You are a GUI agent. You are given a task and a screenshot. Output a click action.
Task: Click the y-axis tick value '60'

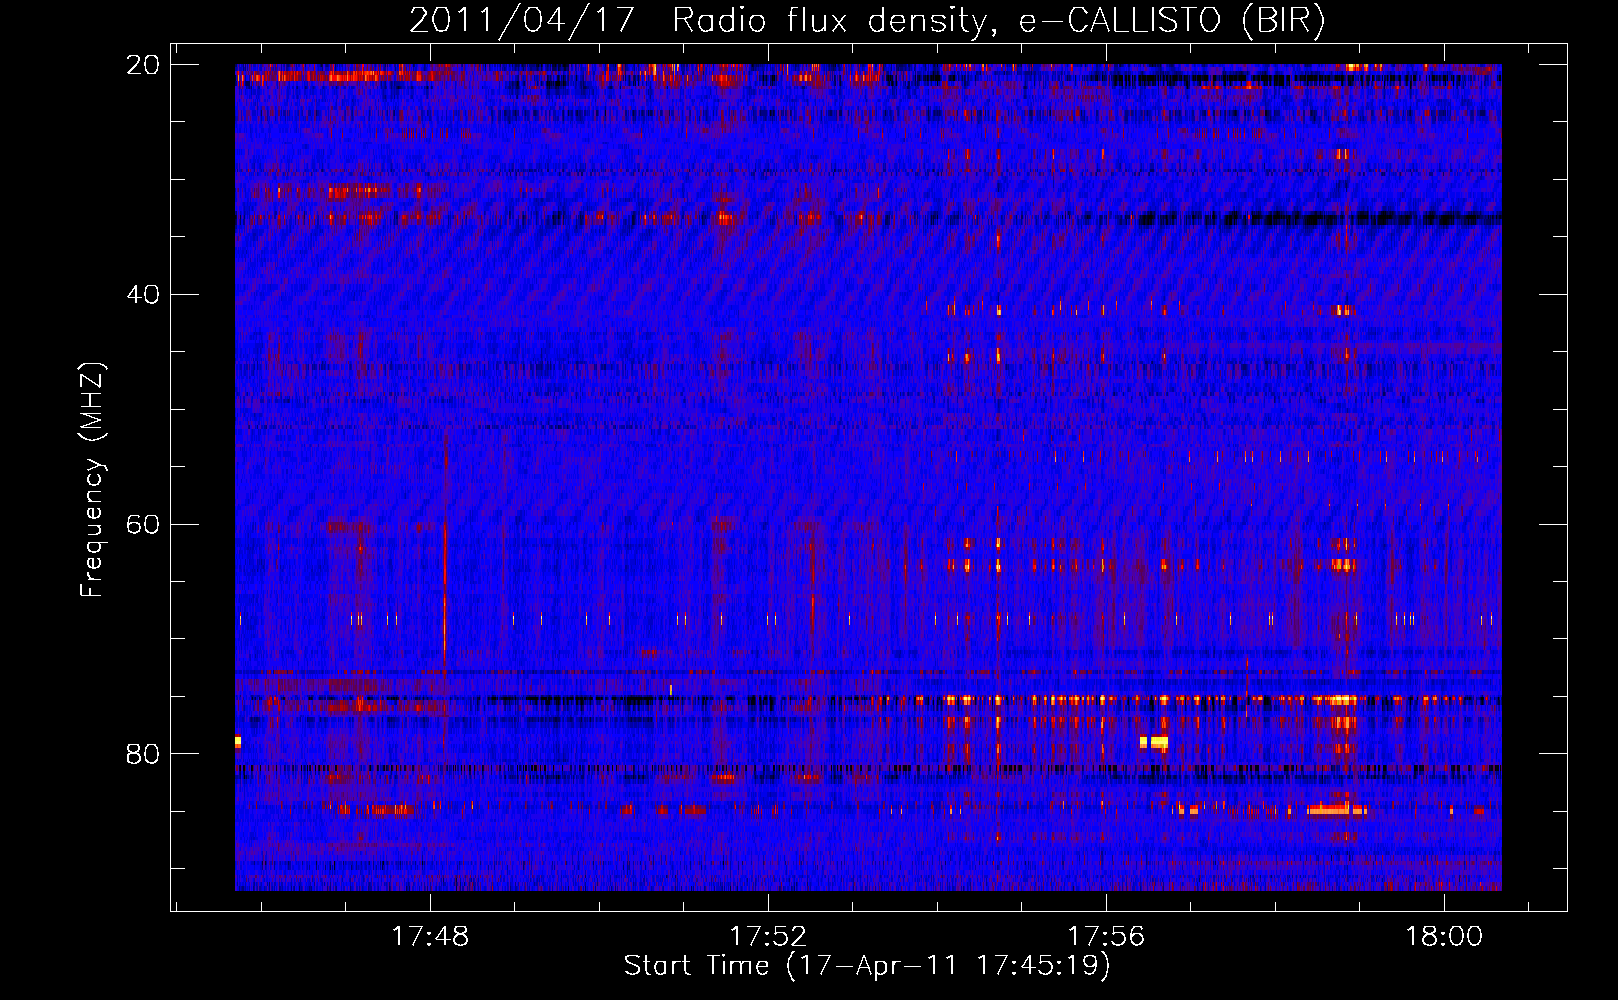142,525
